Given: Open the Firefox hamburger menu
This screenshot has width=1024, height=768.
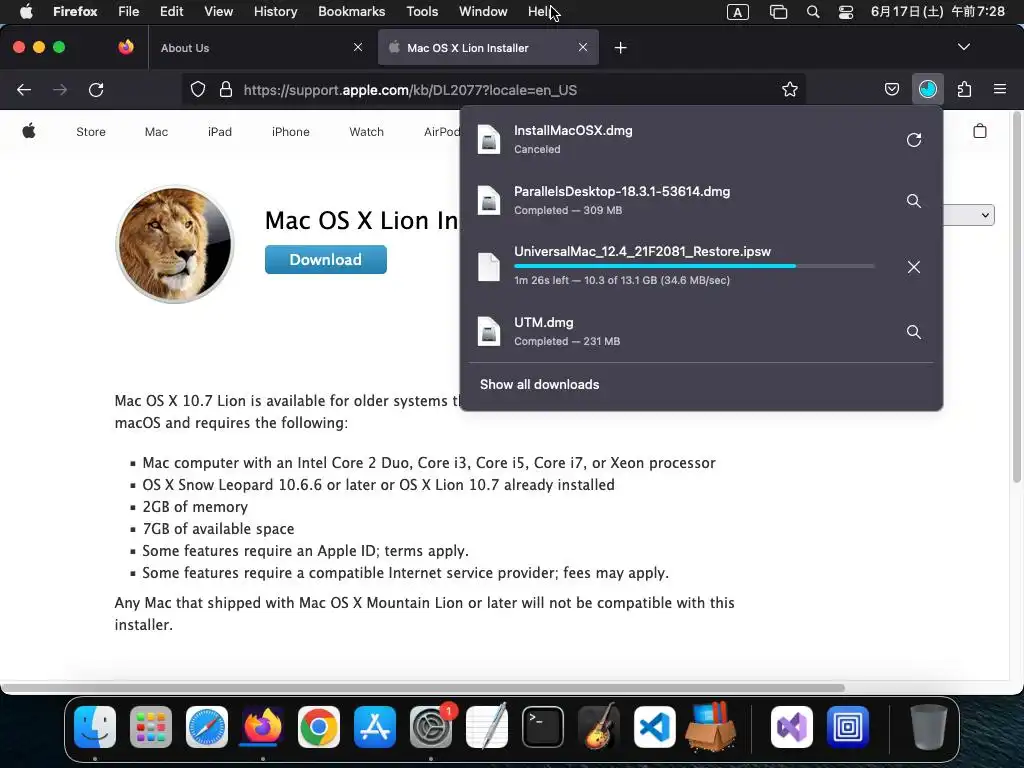Looking at the screenshot, I should coord(999,89).
